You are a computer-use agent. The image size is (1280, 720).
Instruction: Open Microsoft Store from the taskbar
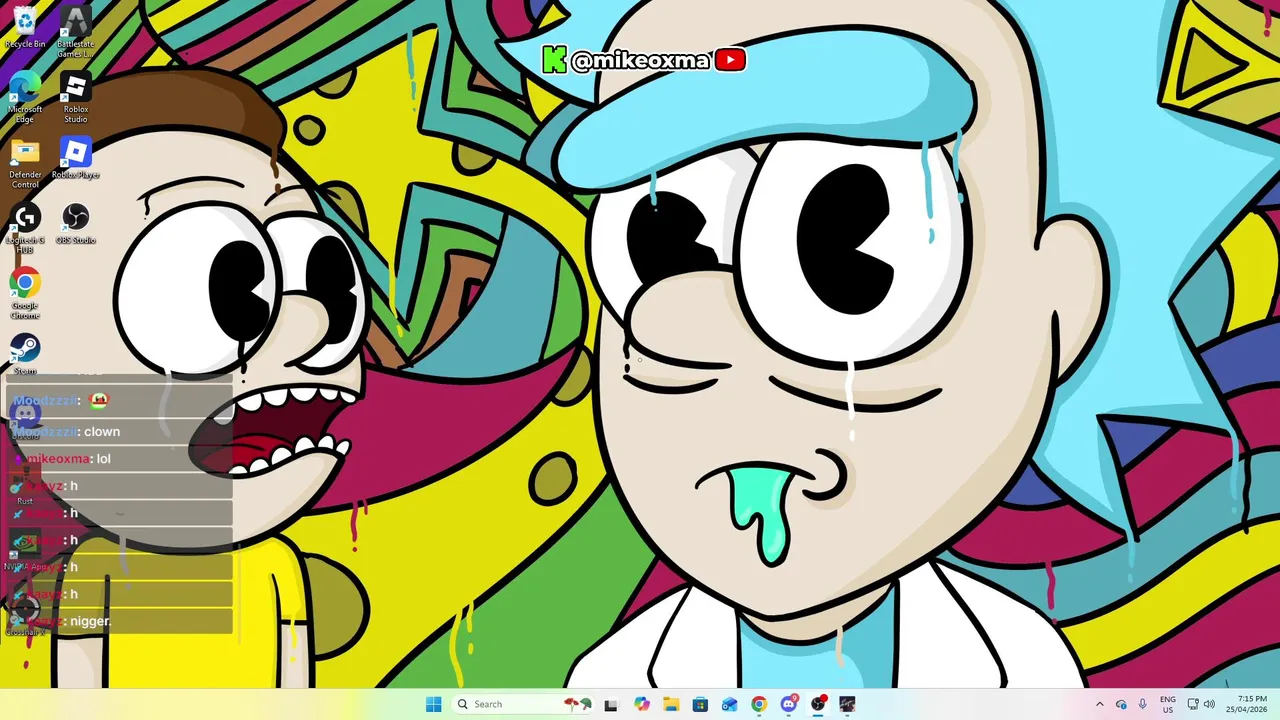click(x=700, y=704)
